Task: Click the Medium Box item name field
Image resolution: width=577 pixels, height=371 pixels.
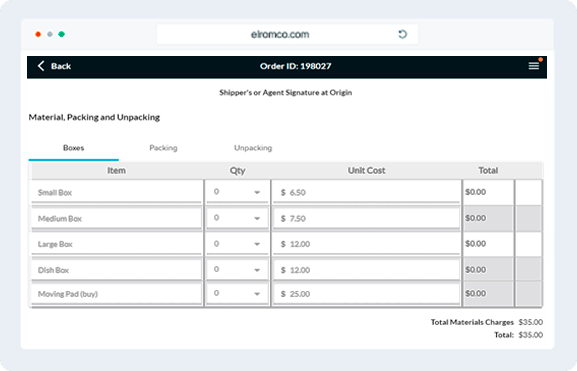Action: 116,218
